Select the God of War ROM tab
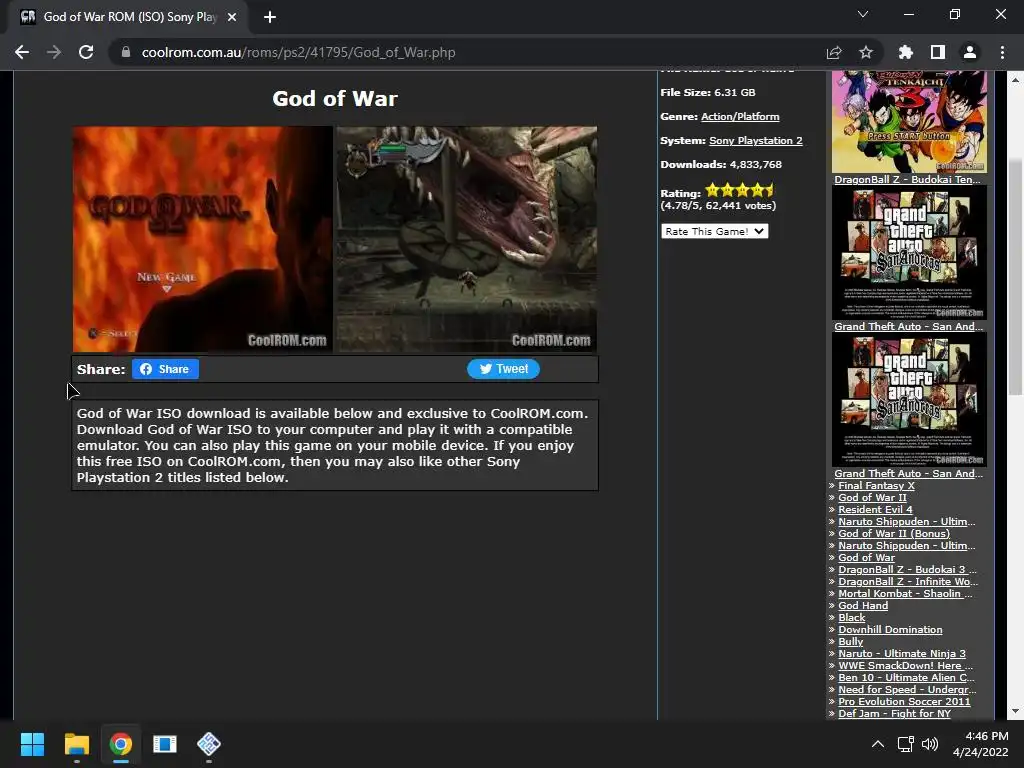The width and height of the screenshot is (1024, 768). coord(129,17)
